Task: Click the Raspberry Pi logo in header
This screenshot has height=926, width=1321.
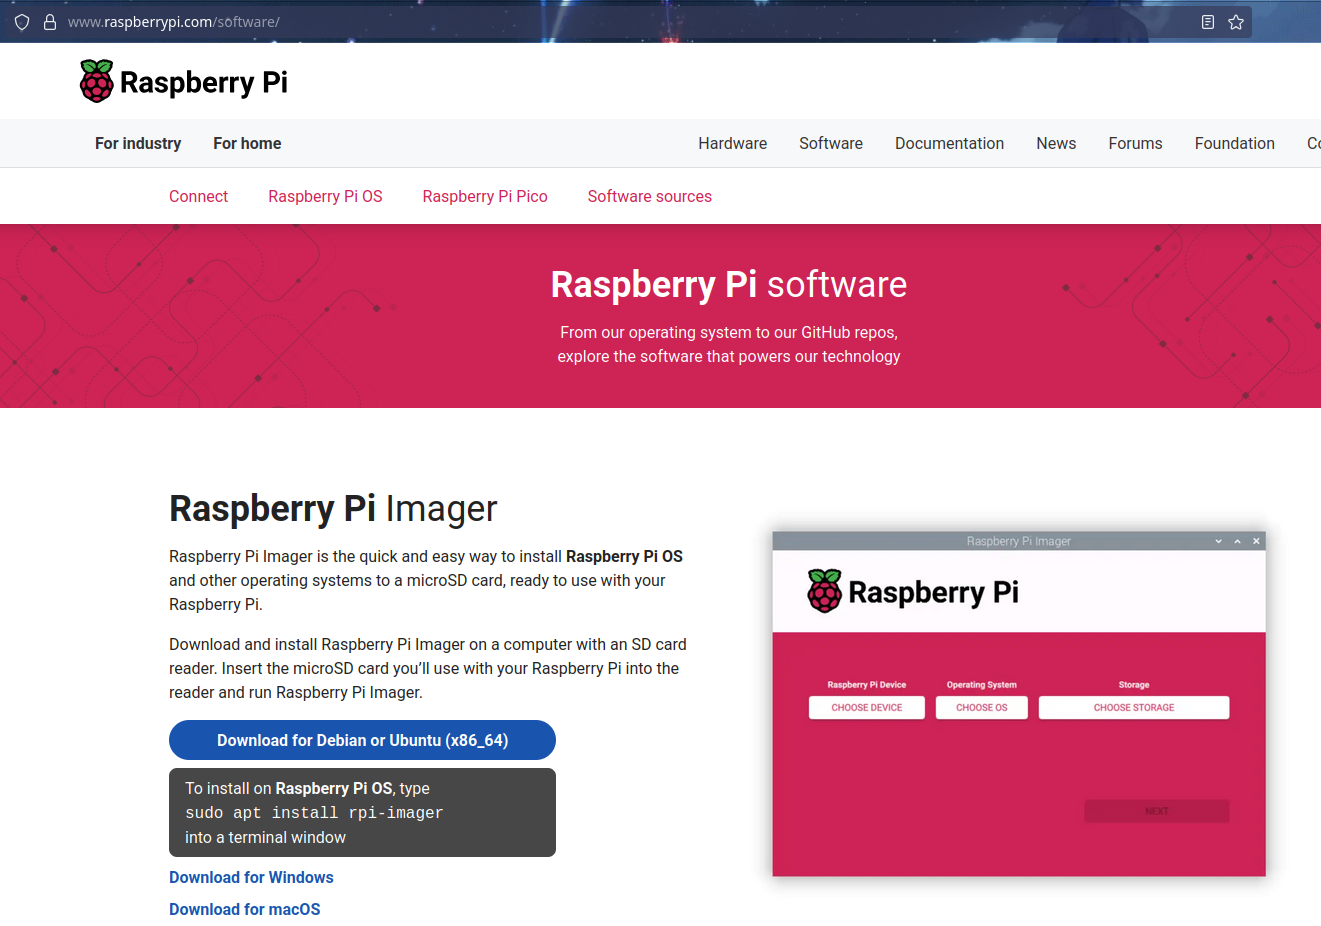Action: click(184, 82)
